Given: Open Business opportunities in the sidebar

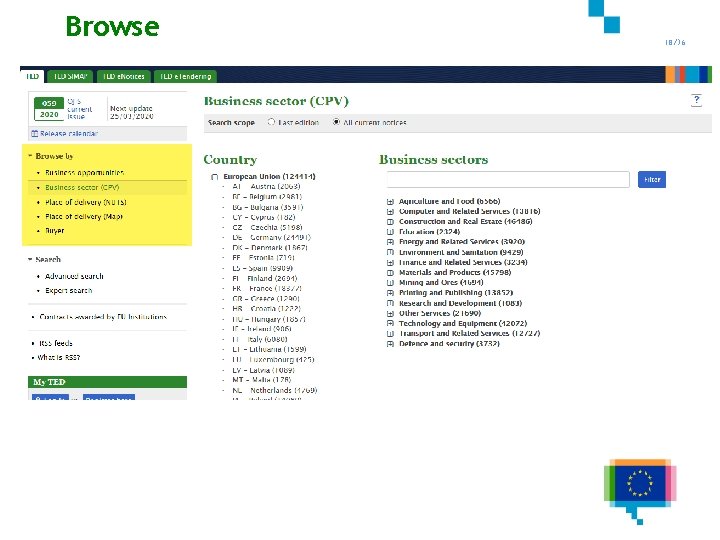Looking at the screenshot, I should click(84, 173).
